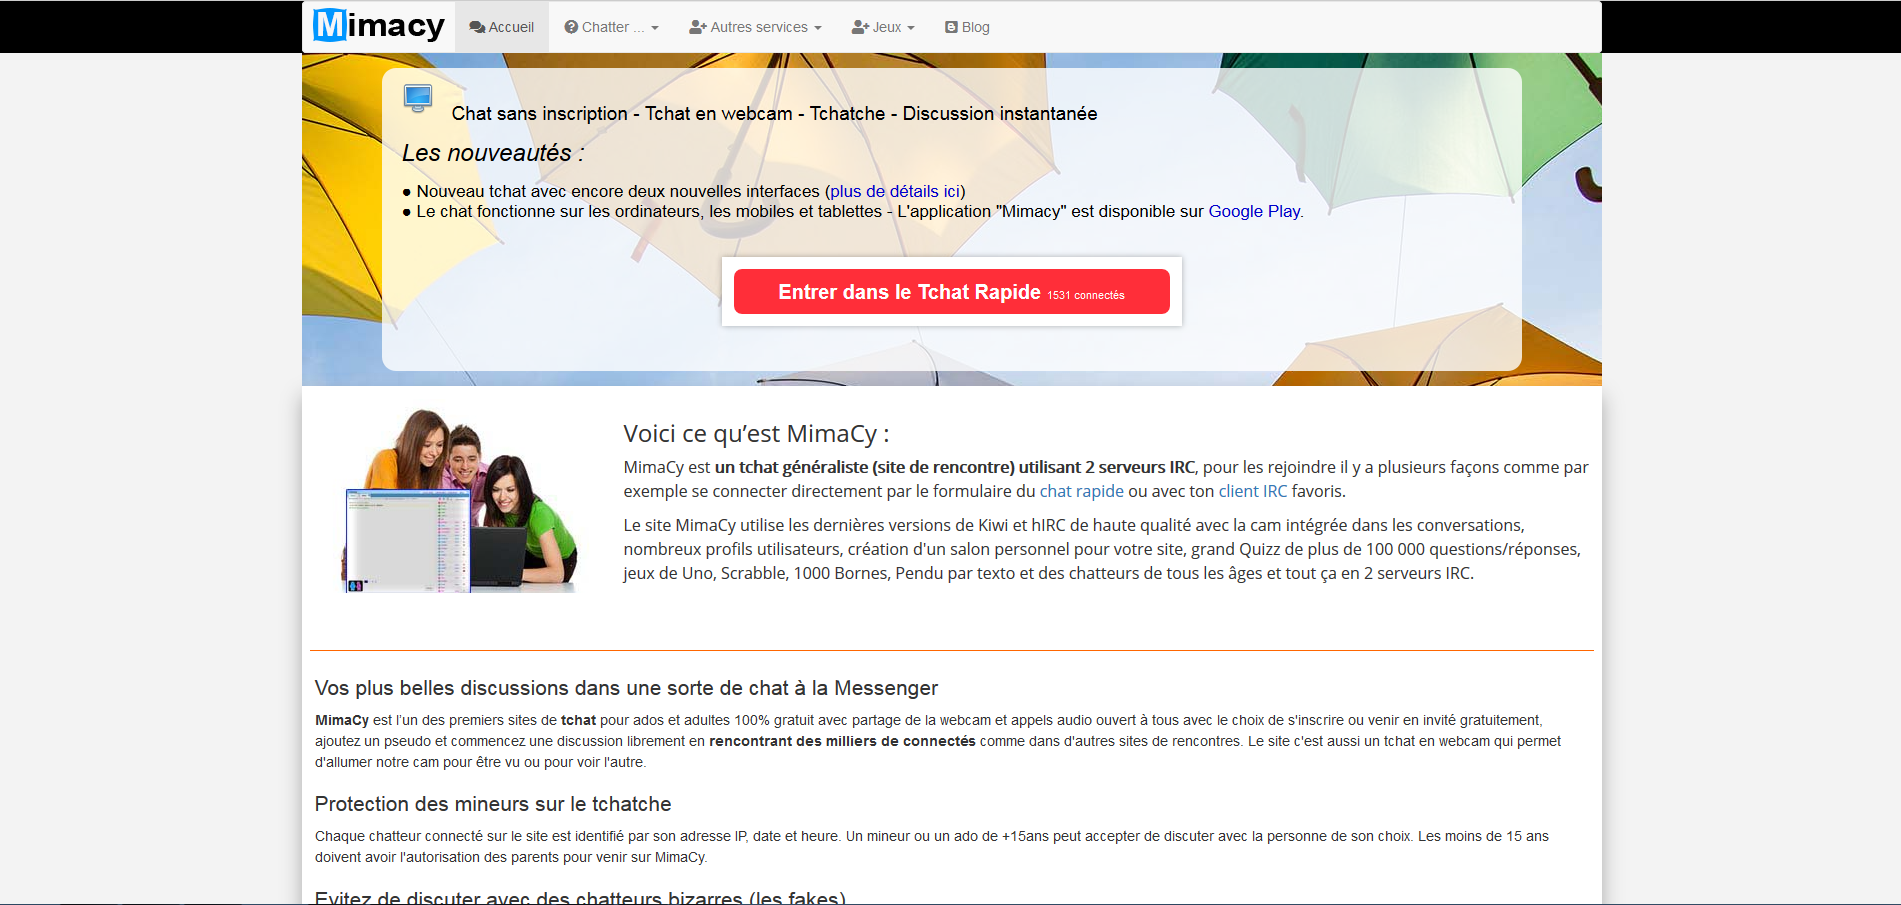Click the Blog icon in navbar
Screen dimensions: 1901x905
951,27
